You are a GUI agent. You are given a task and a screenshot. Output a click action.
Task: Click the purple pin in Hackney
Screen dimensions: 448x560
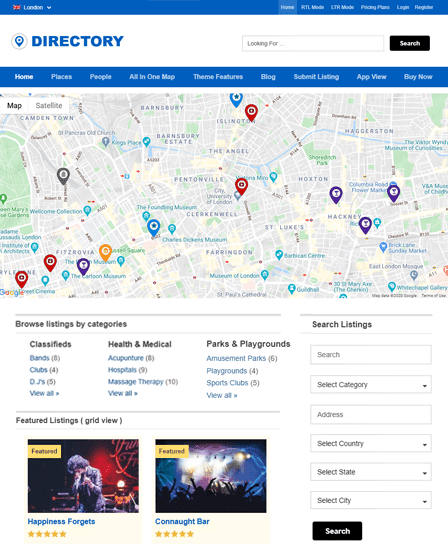[365, 225]
